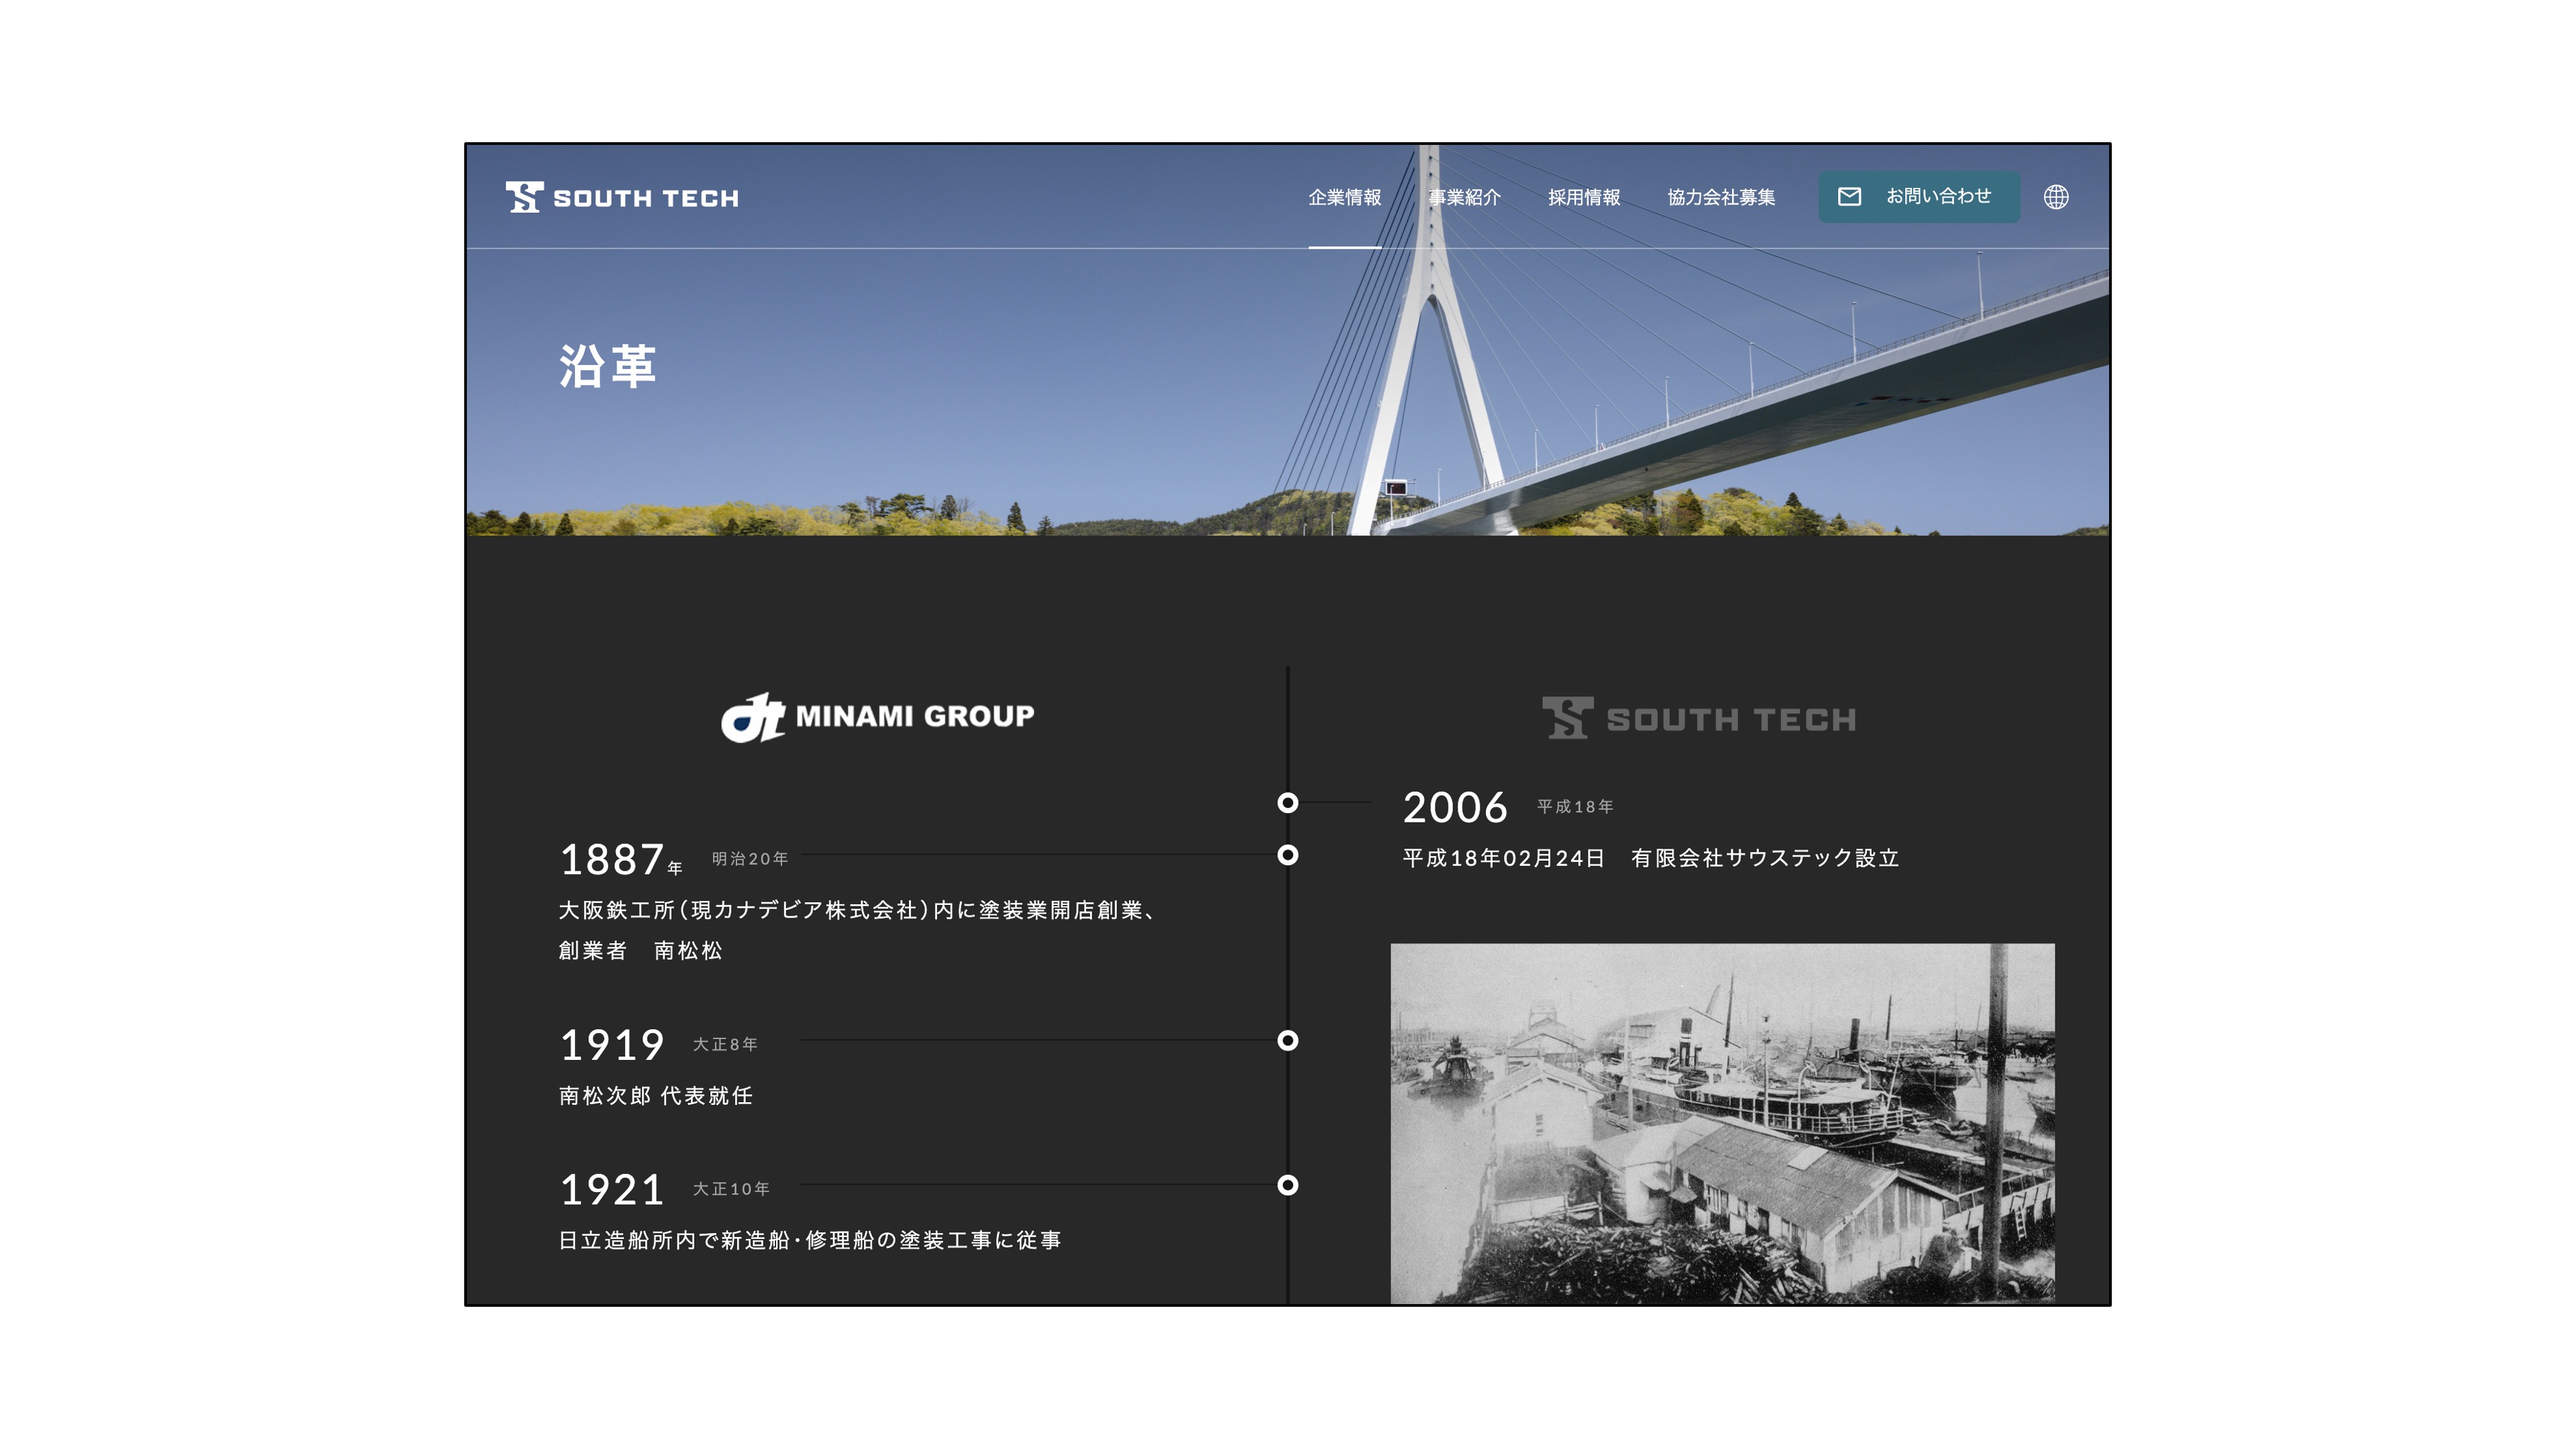Click the South Tech logo in header
Image resolution: width=2576 pixels, height=1449 pixels.
point(622,197)
